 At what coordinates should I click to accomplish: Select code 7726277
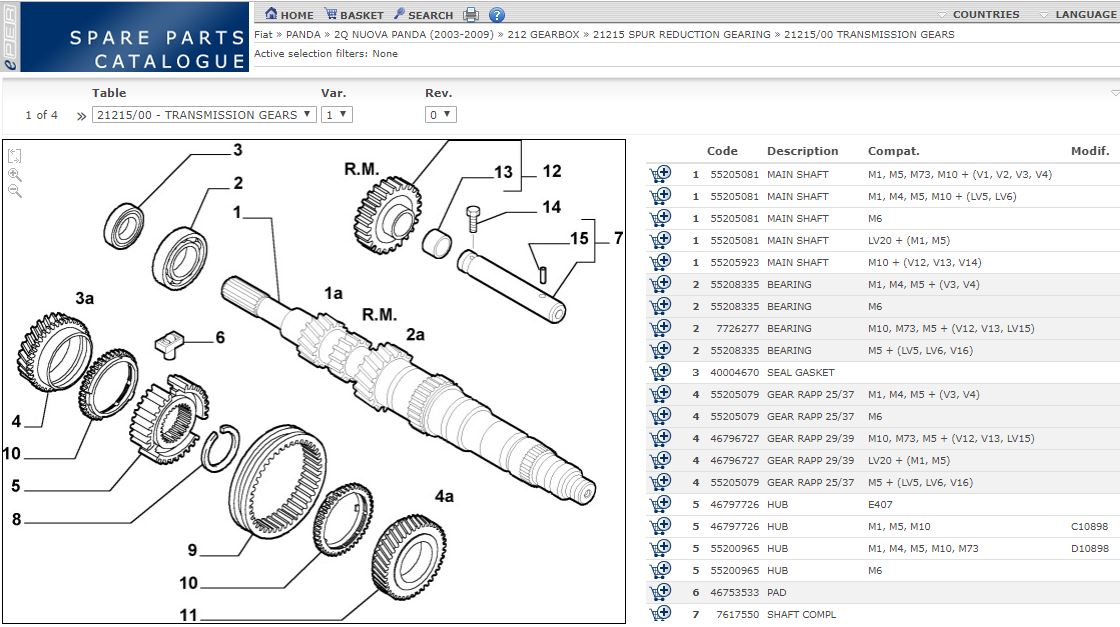737,328
